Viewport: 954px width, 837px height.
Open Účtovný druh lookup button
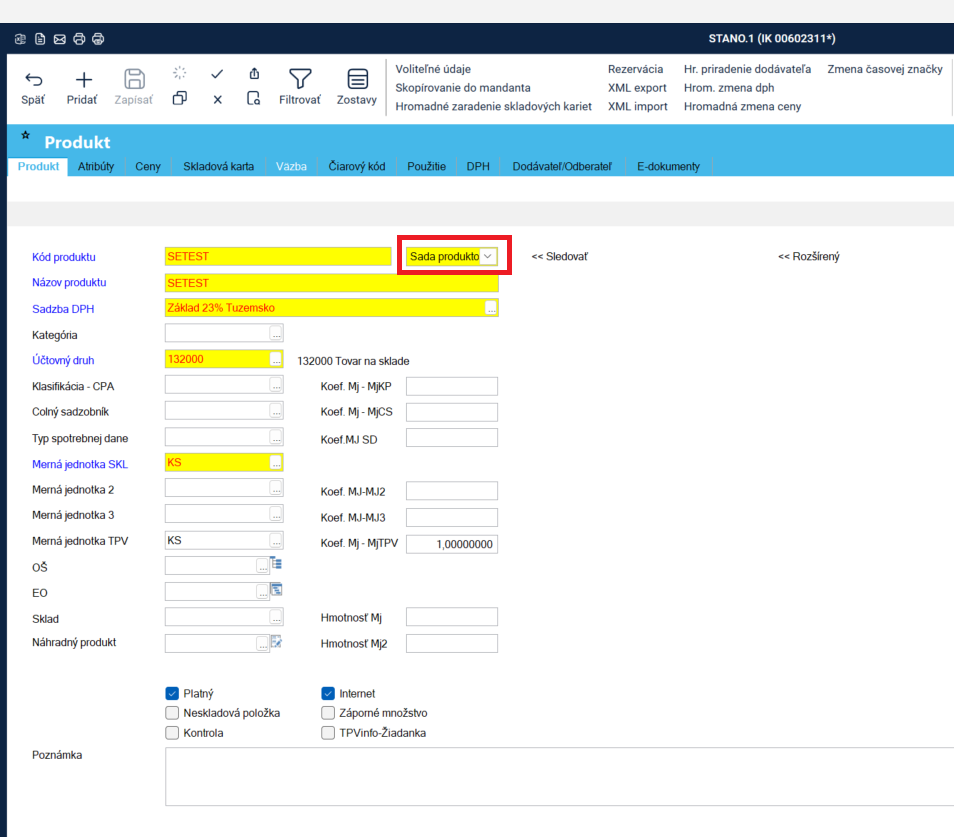[x=276, y=360]
